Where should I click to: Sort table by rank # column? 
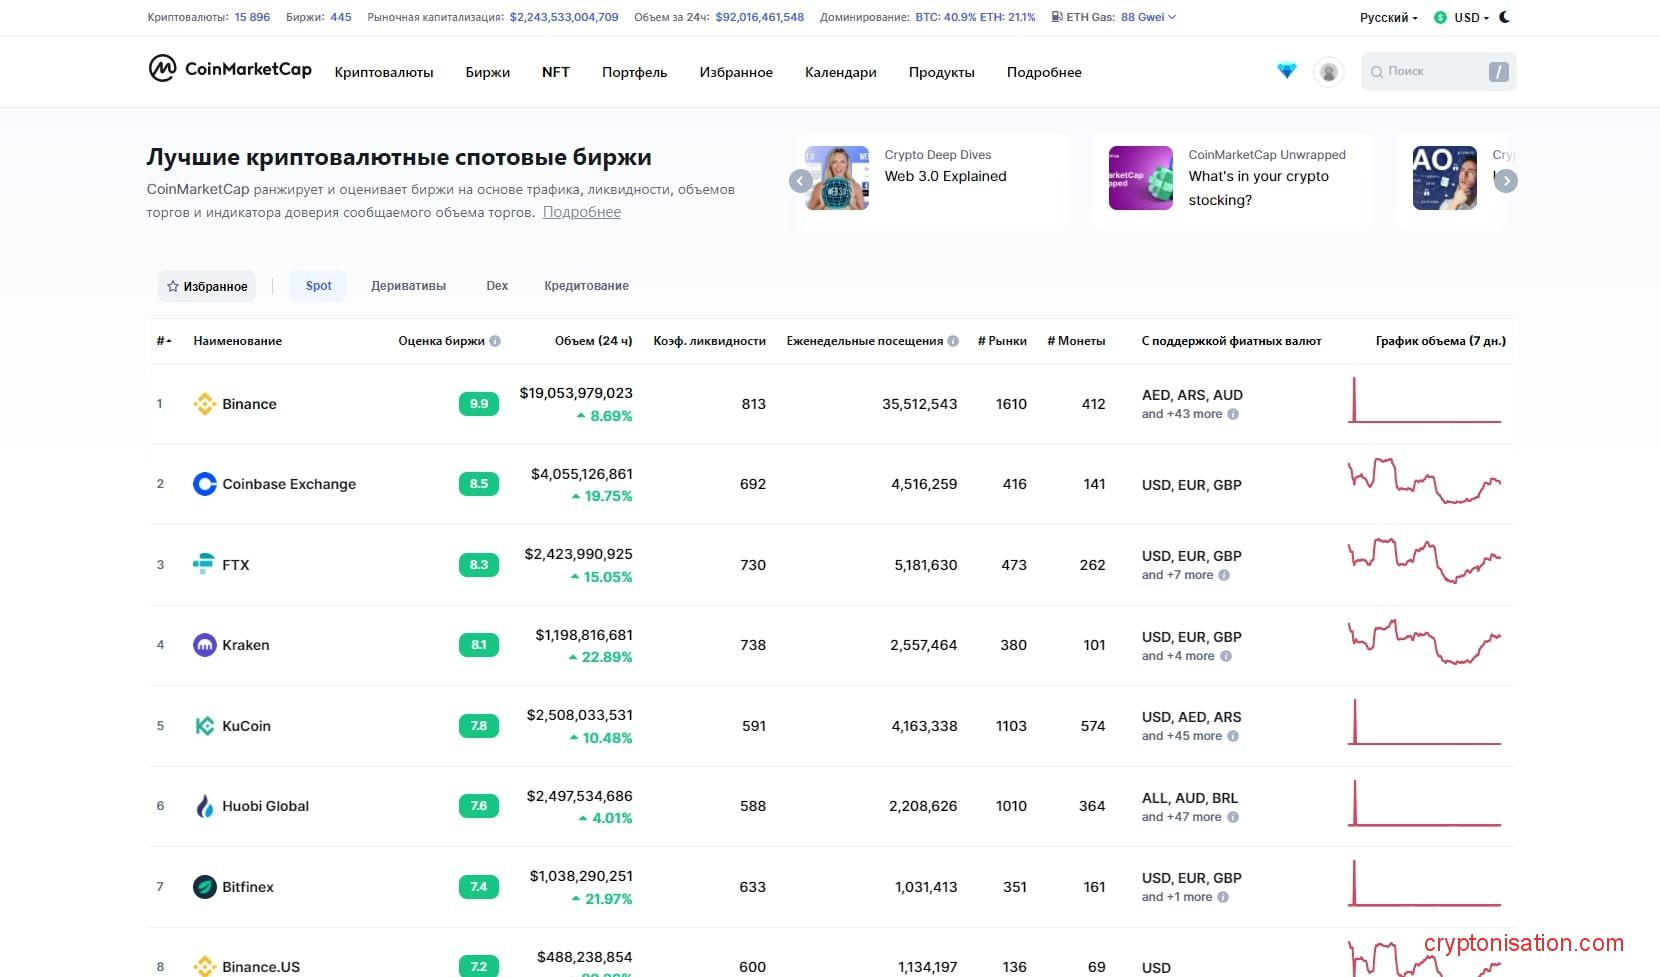pos(163,341)
